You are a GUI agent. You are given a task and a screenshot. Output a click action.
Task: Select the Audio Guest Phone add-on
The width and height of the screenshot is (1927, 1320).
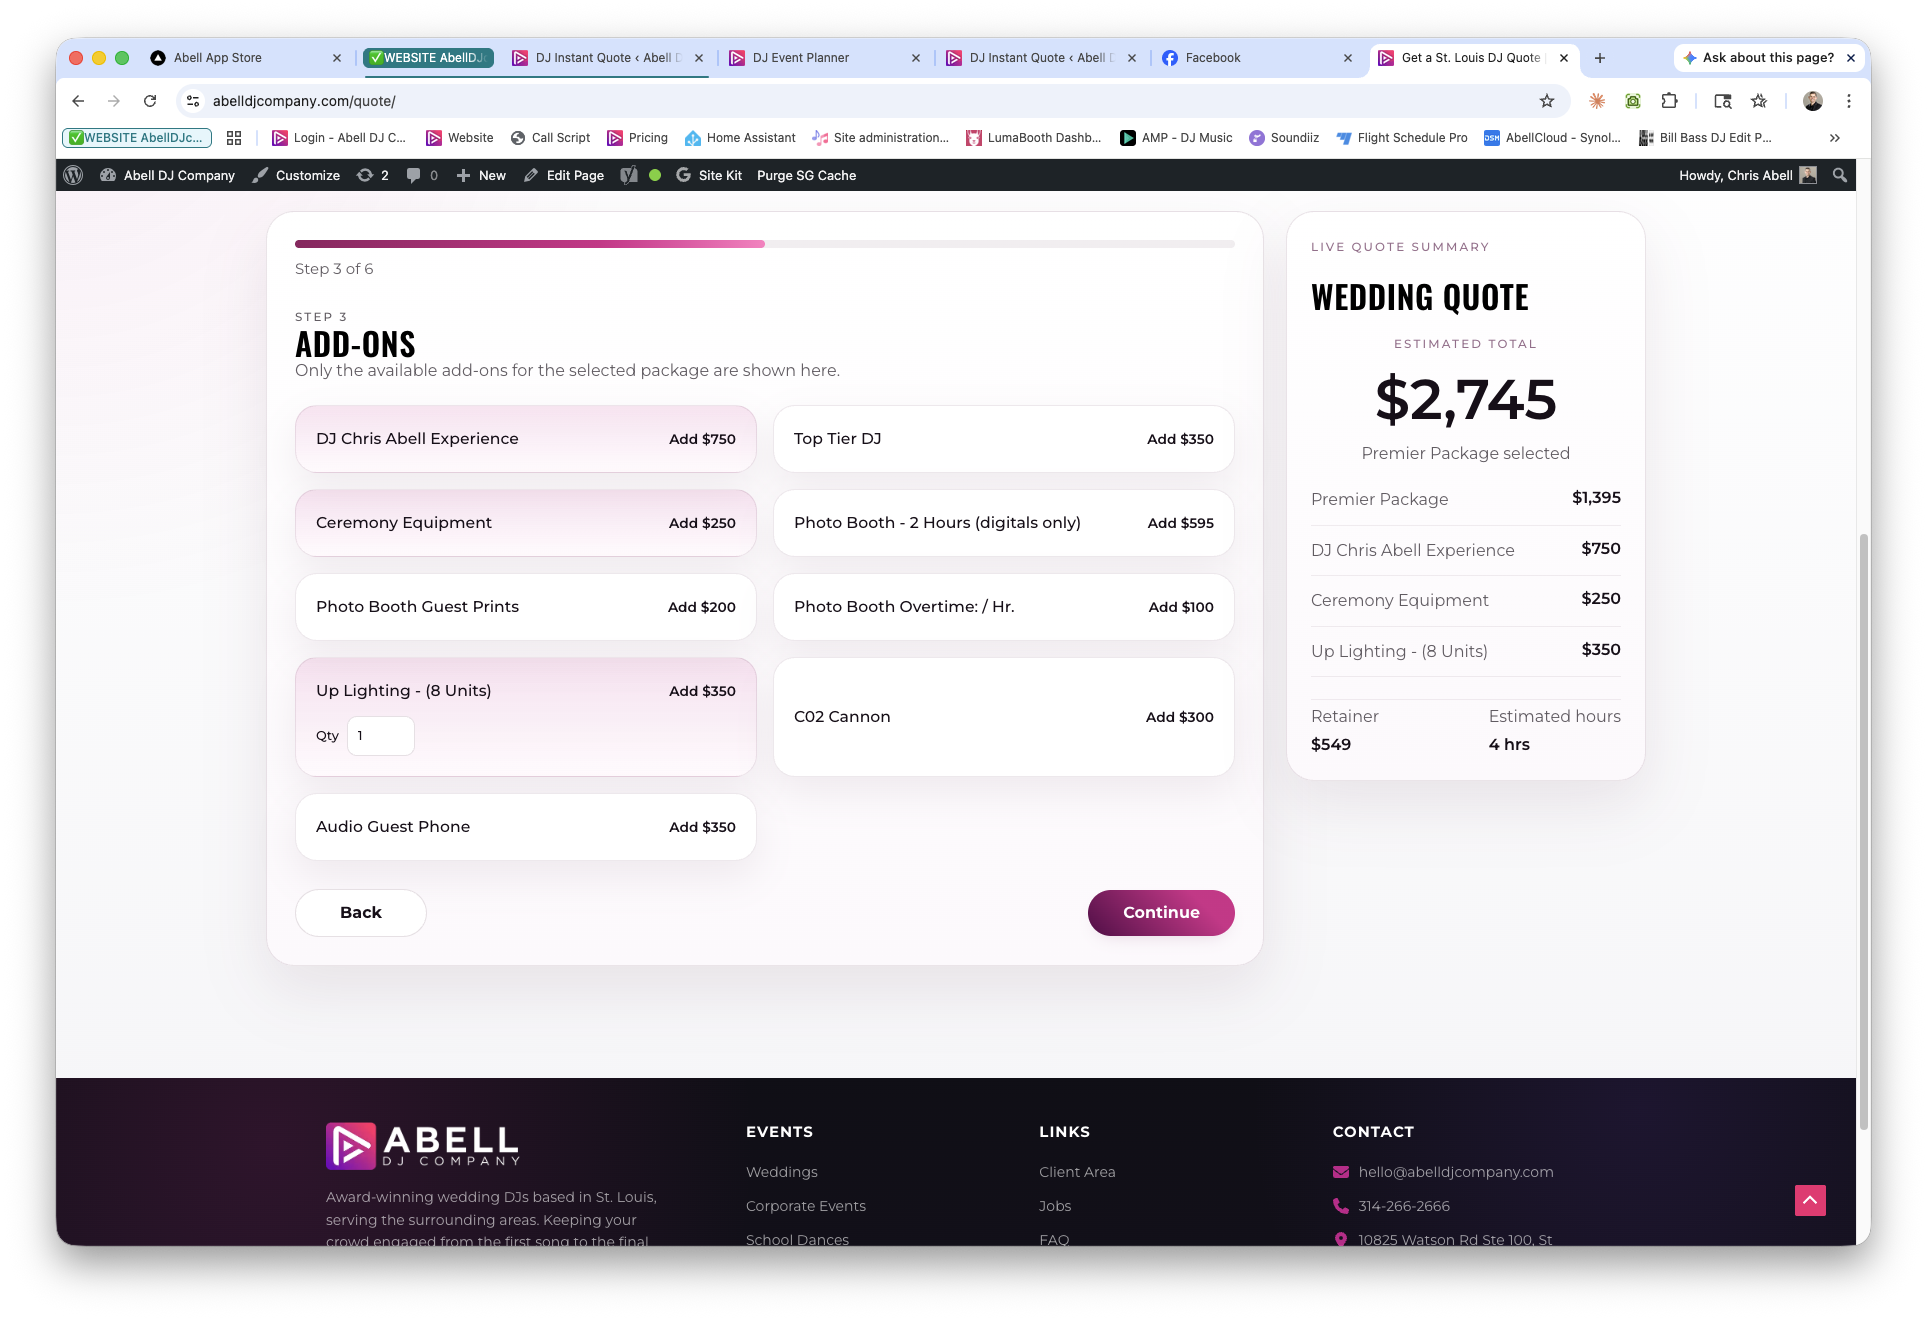pos(526,827)
